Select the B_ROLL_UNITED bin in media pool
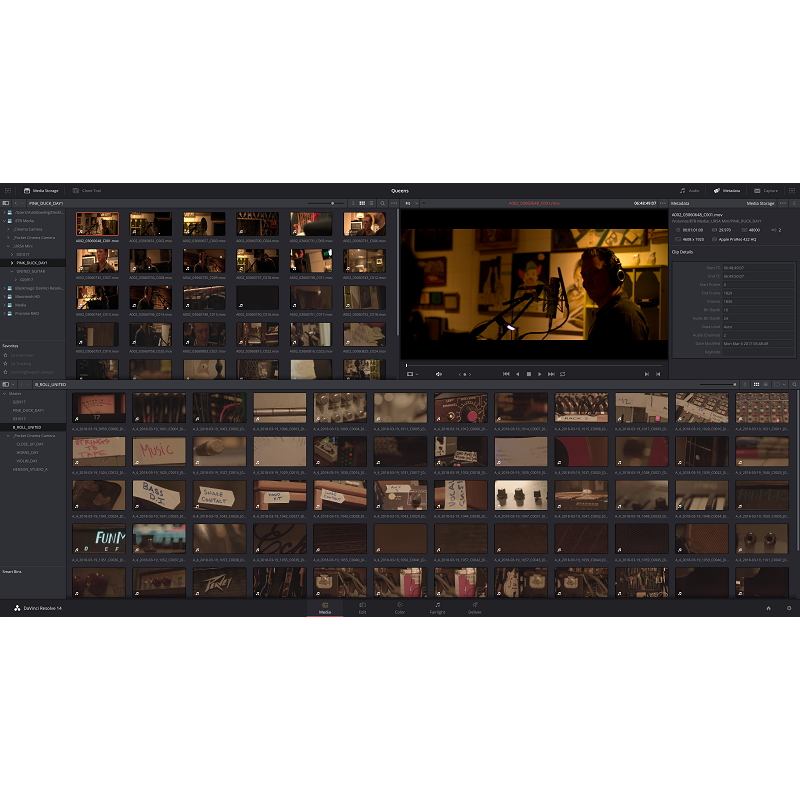The width and height of the screenshot is (800, 800). point(28,427)
